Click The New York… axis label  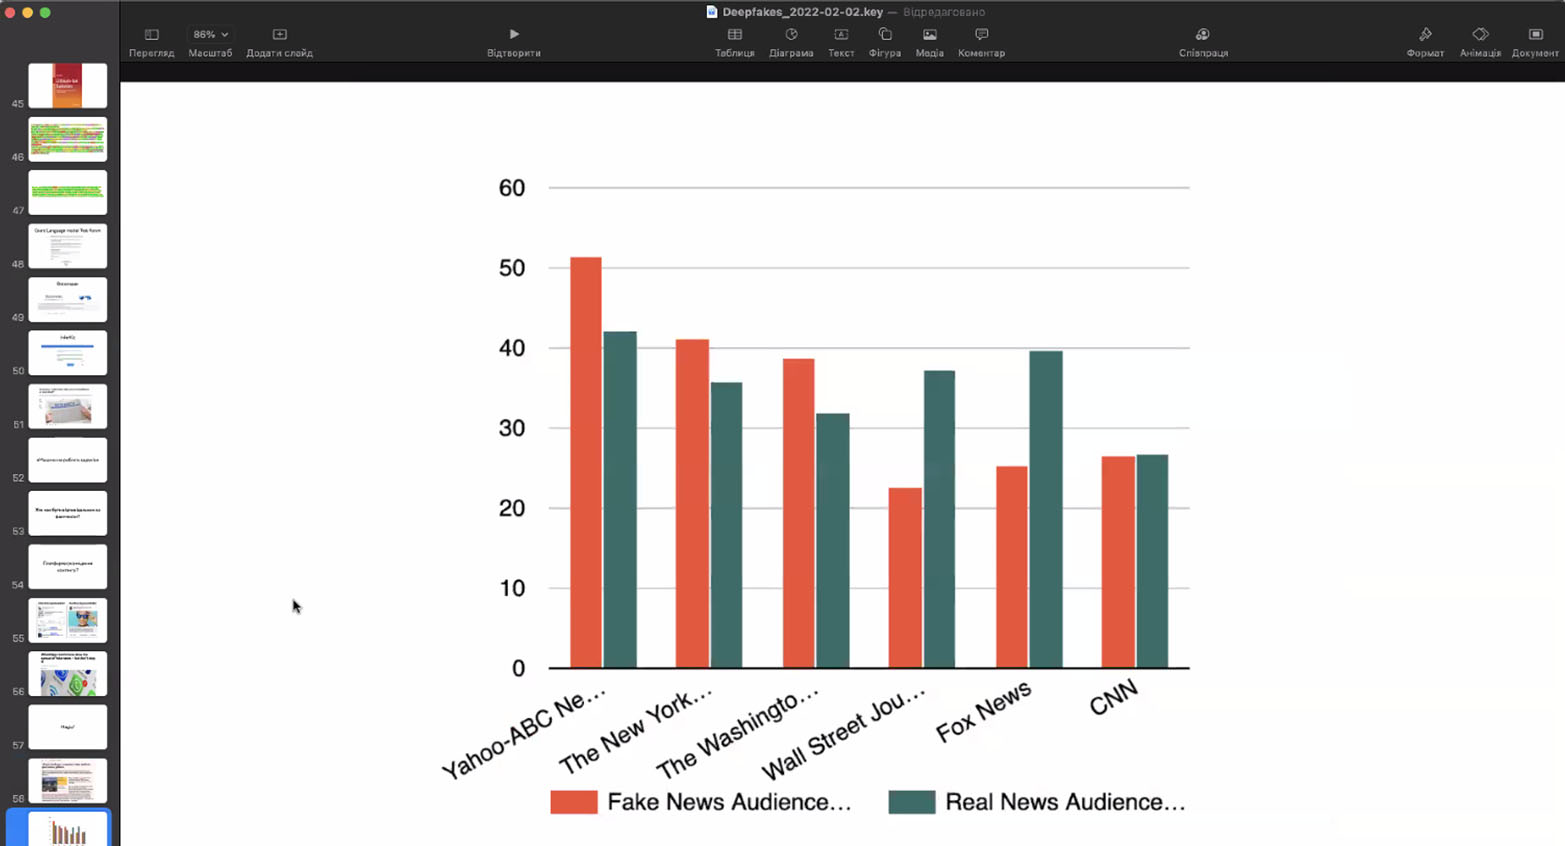(x=635, y=730)
